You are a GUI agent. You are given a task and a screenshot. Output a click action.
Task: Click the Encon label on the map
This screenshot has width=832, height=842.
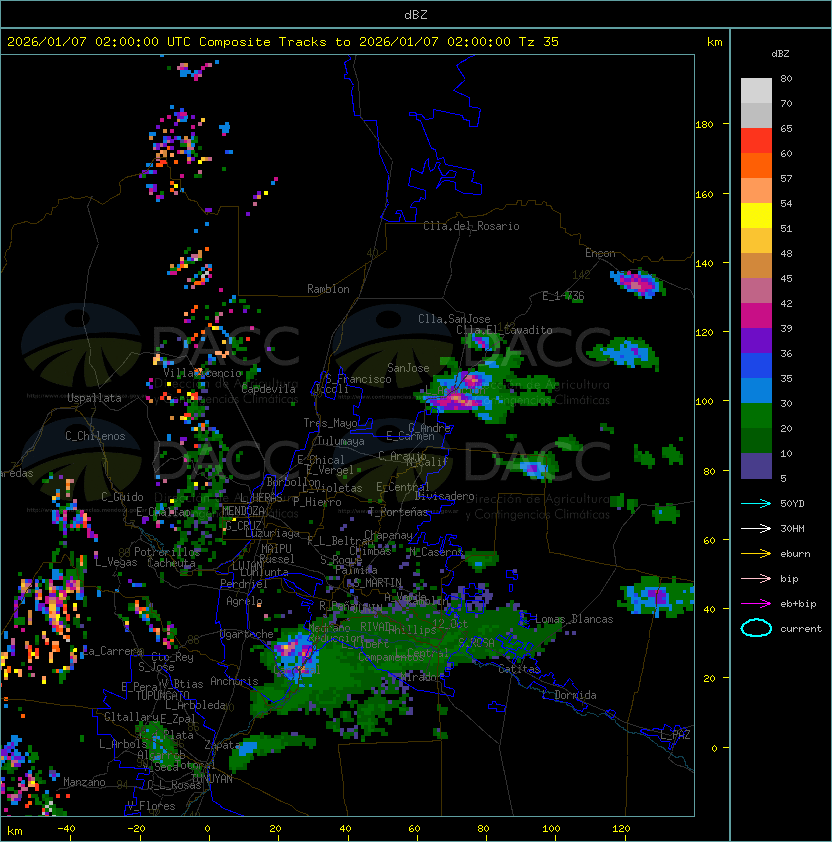click(600, 253)
